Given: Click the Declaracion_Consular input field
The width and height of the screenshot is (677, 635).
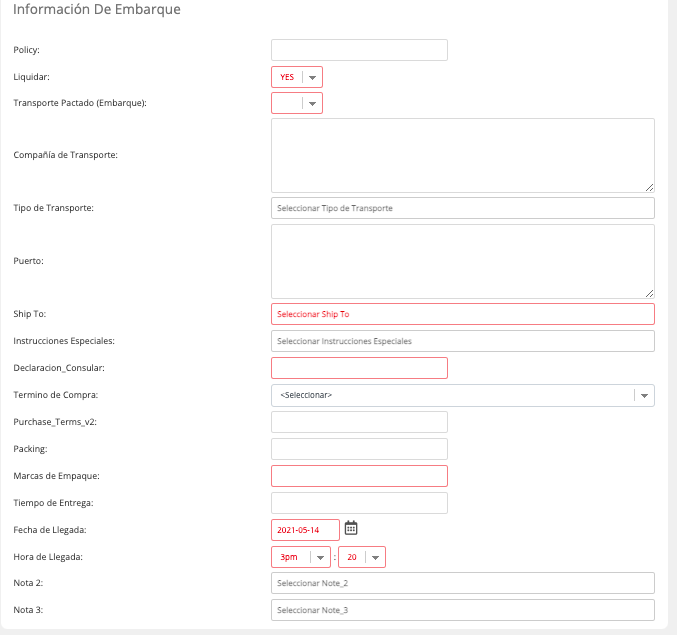Looking at the screenshot, I should [359, 368].
